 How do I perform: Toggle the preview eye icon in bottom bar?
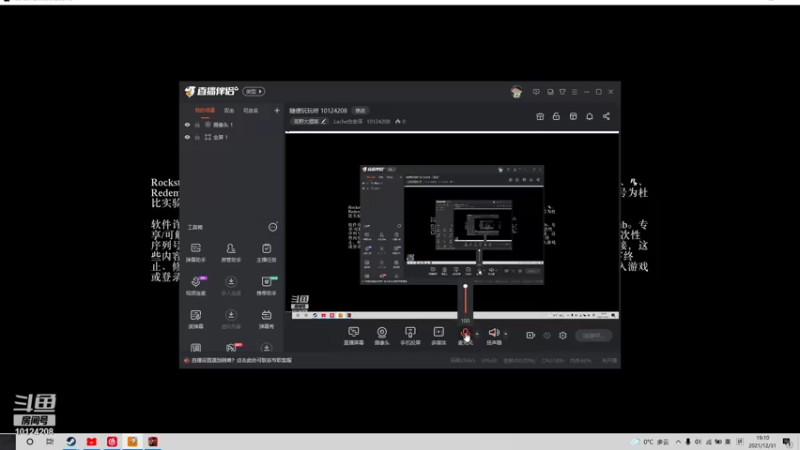click(x=547, y=335)
